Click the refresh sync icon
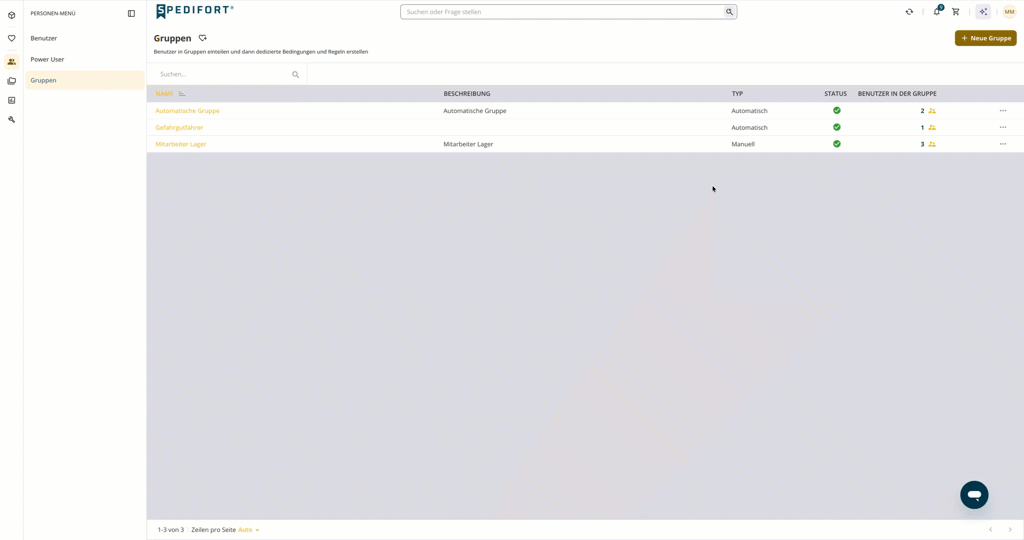This screenshot has width=1024, height=540. click(909, 12)
